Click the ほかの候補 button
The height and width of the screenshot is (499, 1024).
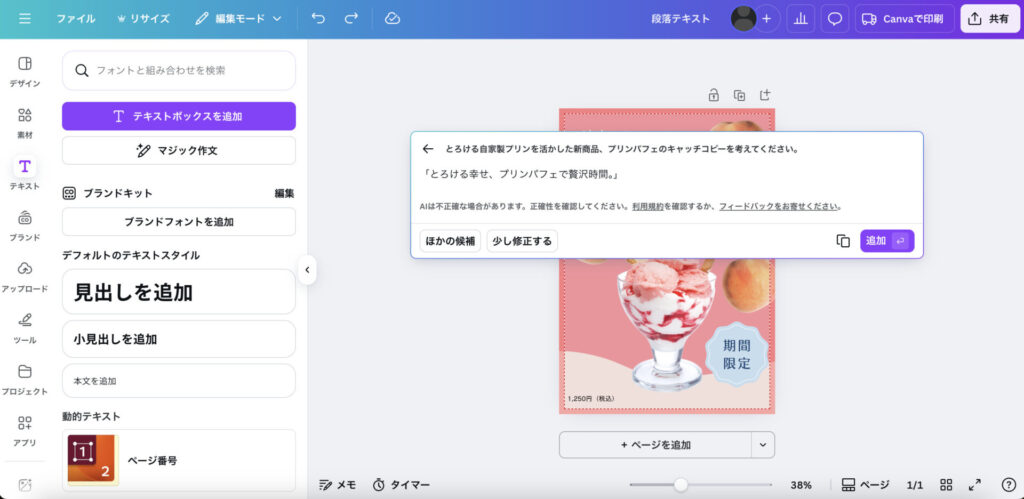(450, 241)
